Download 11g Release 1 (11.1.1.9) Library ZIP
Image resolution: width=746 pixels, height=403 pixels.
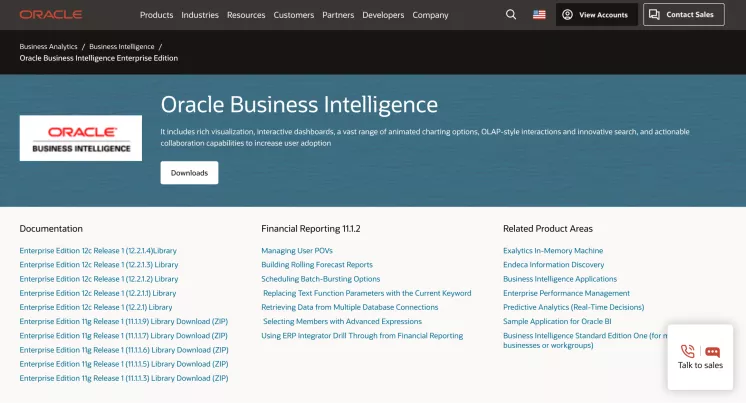124,321
